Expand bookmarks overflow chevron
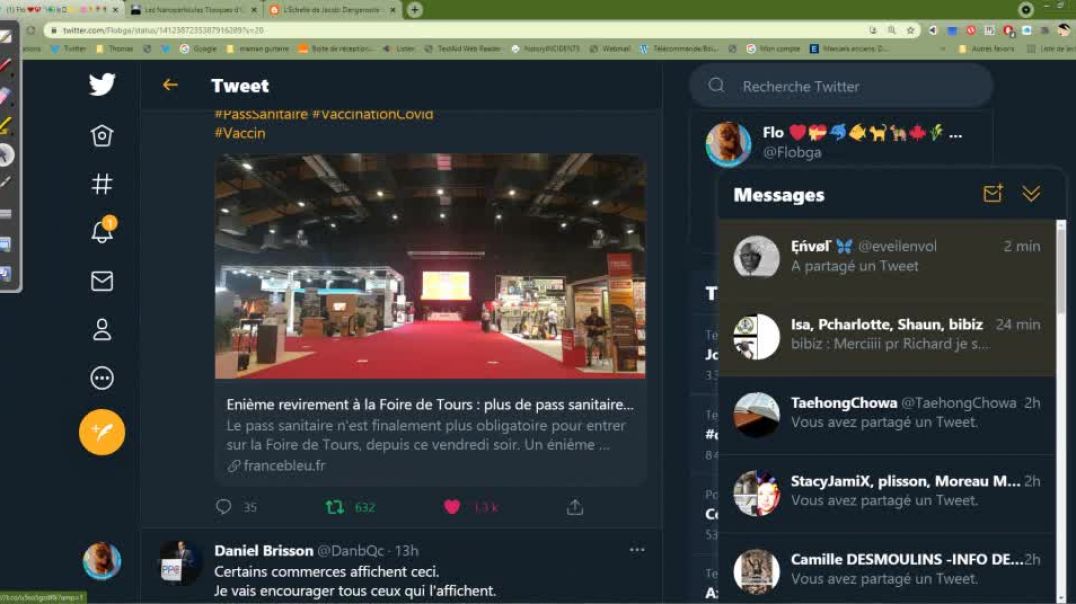 tap(943, 49)
